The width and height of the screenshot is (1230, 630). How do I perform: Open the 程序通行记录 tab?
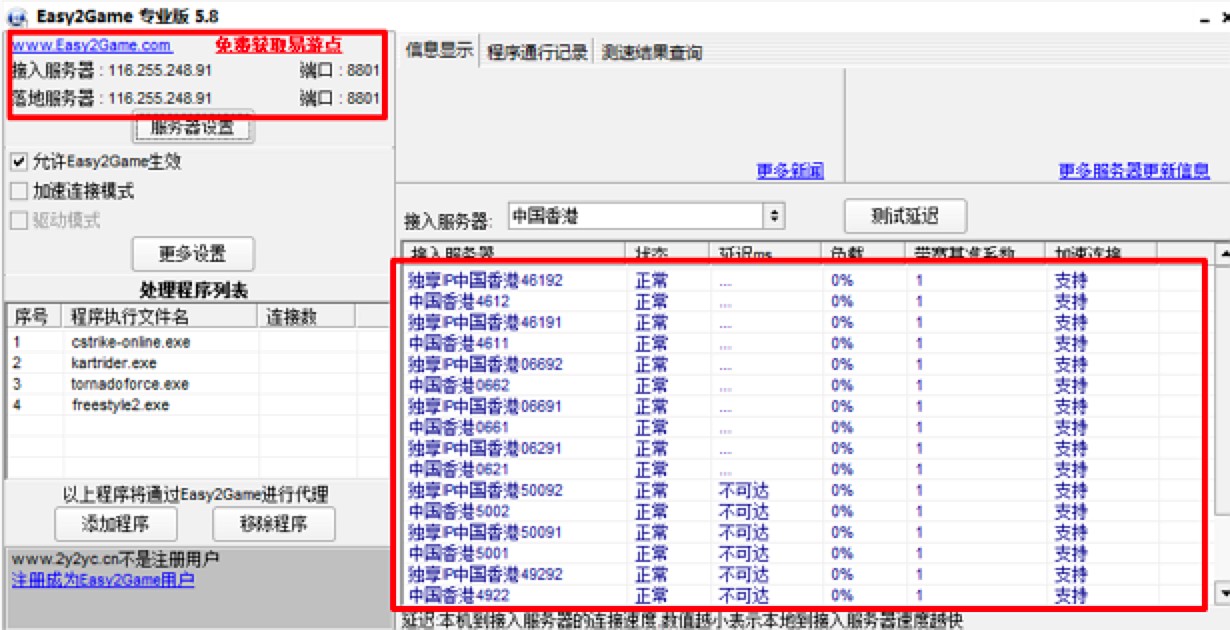537,52
